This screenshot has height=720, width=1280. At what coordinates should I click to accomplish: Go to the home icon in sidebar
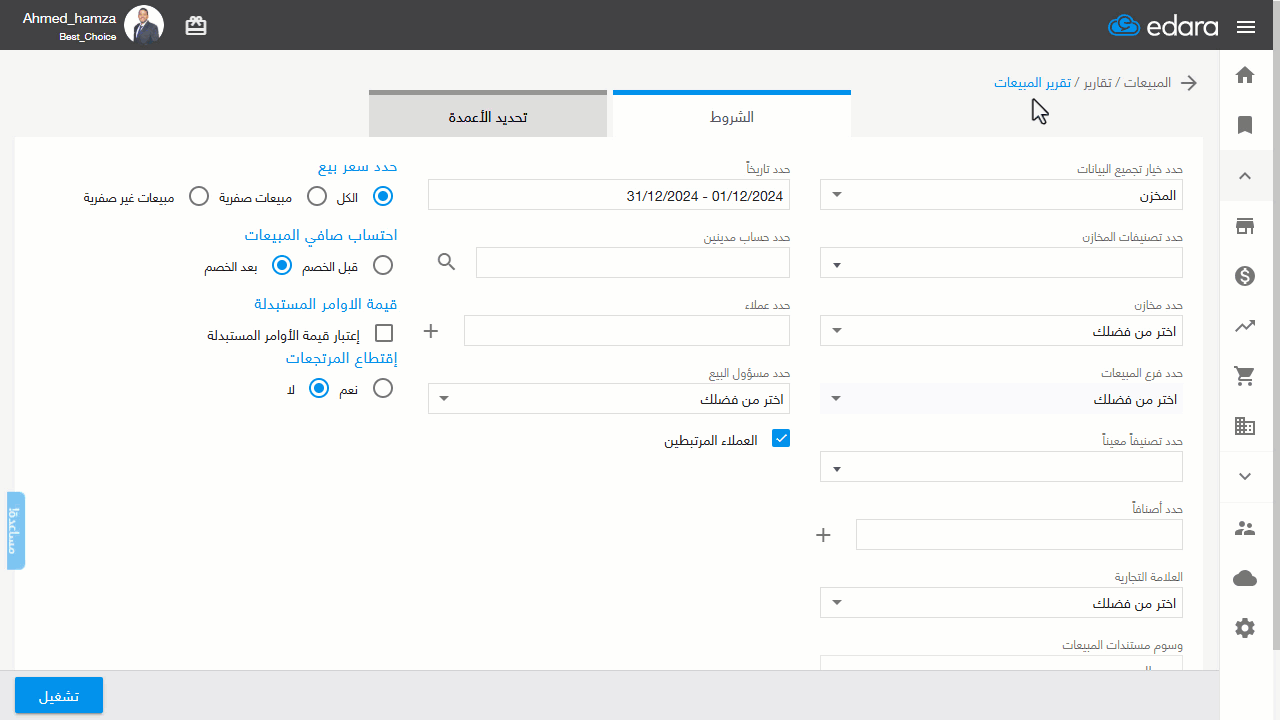[x=1245, y=75]
